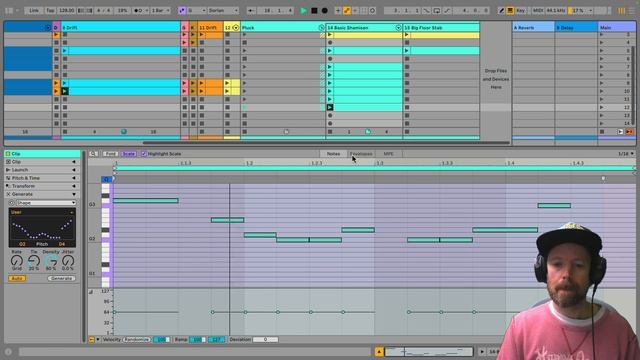Click the Key map mode button
This screenshot has height=360, width=640.
click(x=520, y=11)
